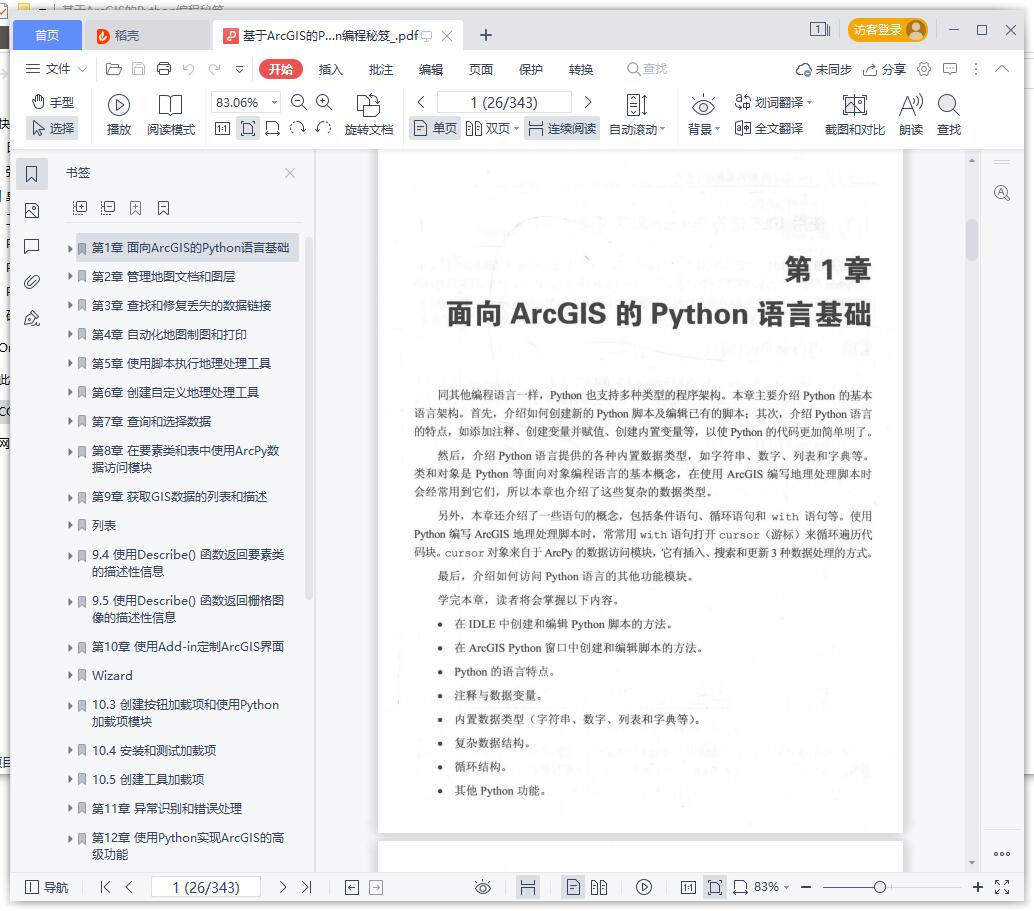
Task: Switch to the Insert ribbon tab
Action: [330, 69]
